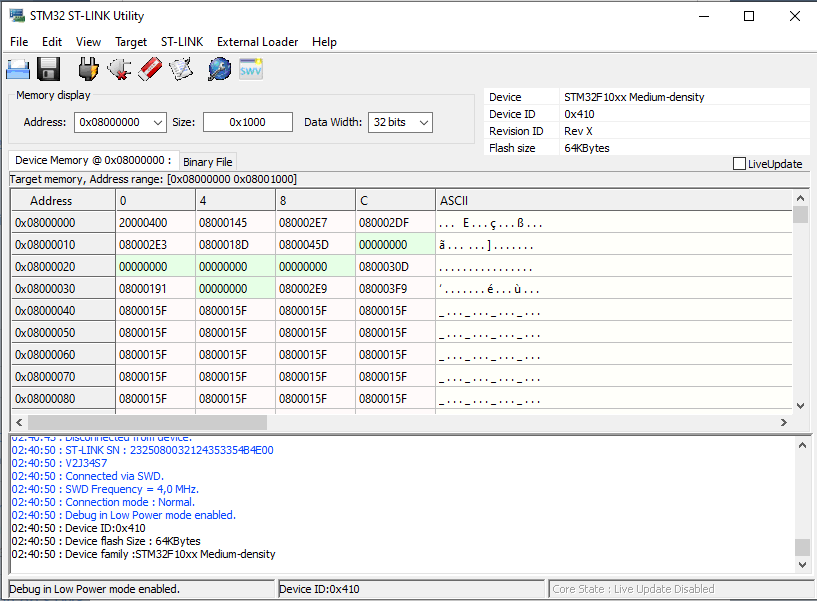Image resolution: width=817 pixels, height=601 pixels.
Task: Click the ASCII column header
Action: coord(614,201)
